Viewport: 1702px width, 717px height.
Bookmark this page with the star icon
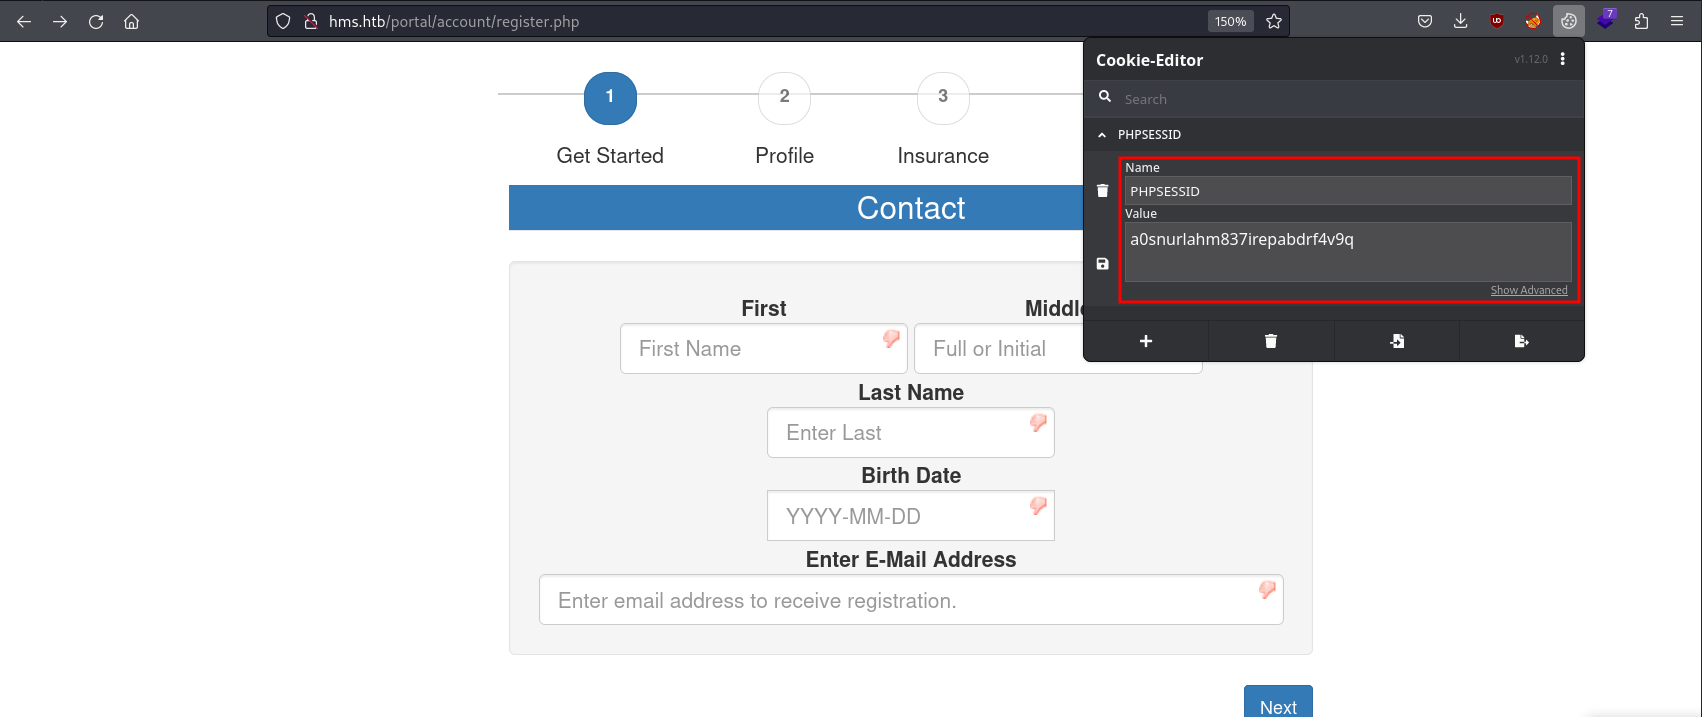pyautogui.click(x=1274, y=21)
